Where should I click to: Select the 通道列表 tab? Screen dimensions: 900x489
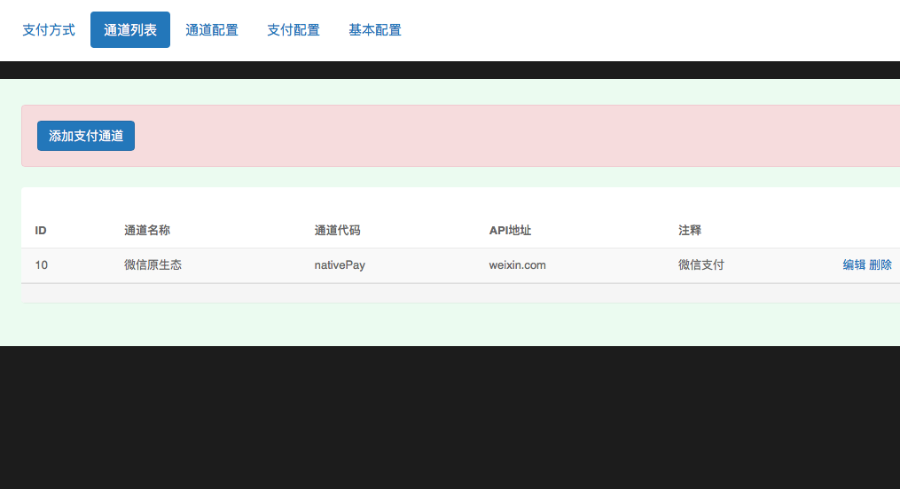130,30
